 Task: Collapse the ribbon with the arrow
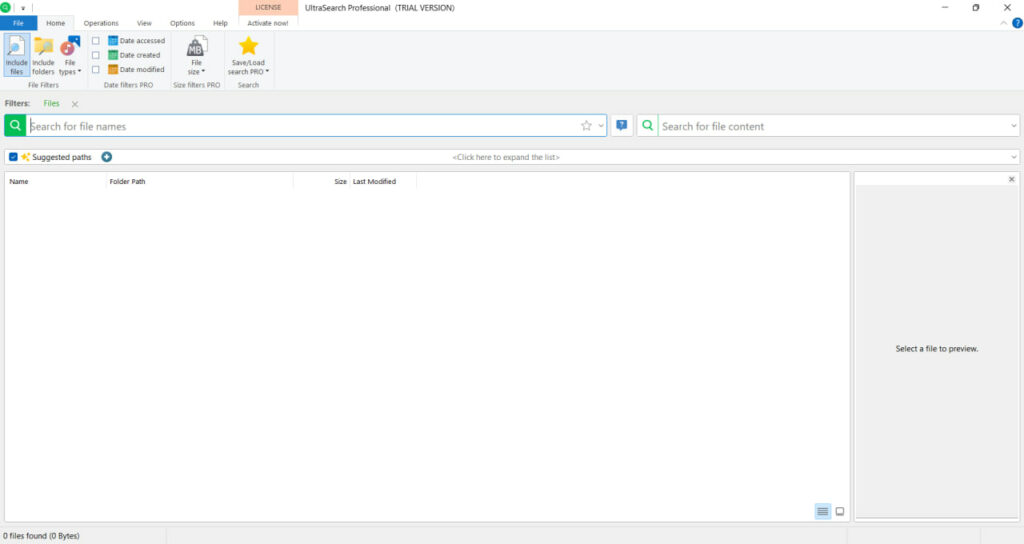pyautogui.click(x=1004, y=23)
